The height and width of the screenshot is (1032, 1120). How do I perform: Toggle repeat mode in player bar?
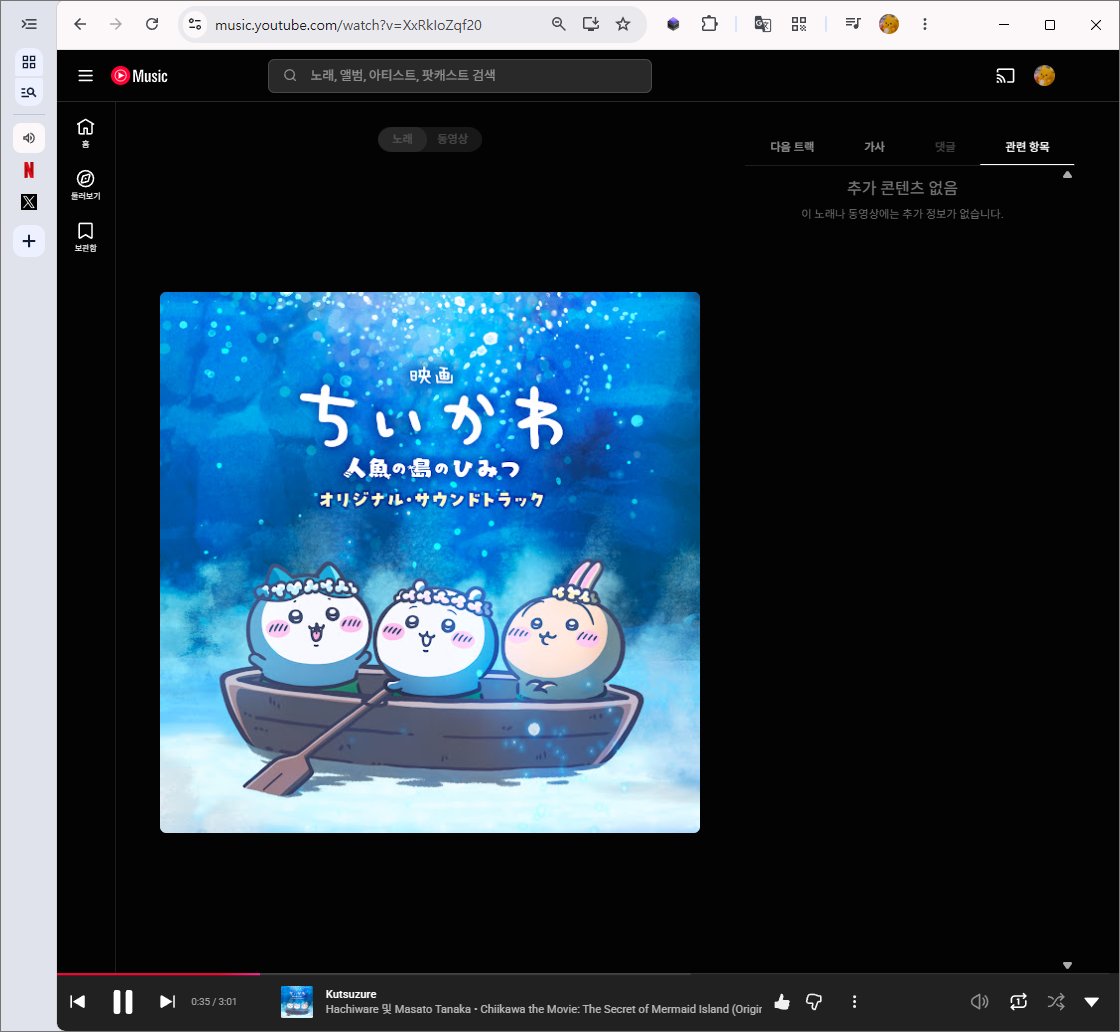click(1018, 1001)
